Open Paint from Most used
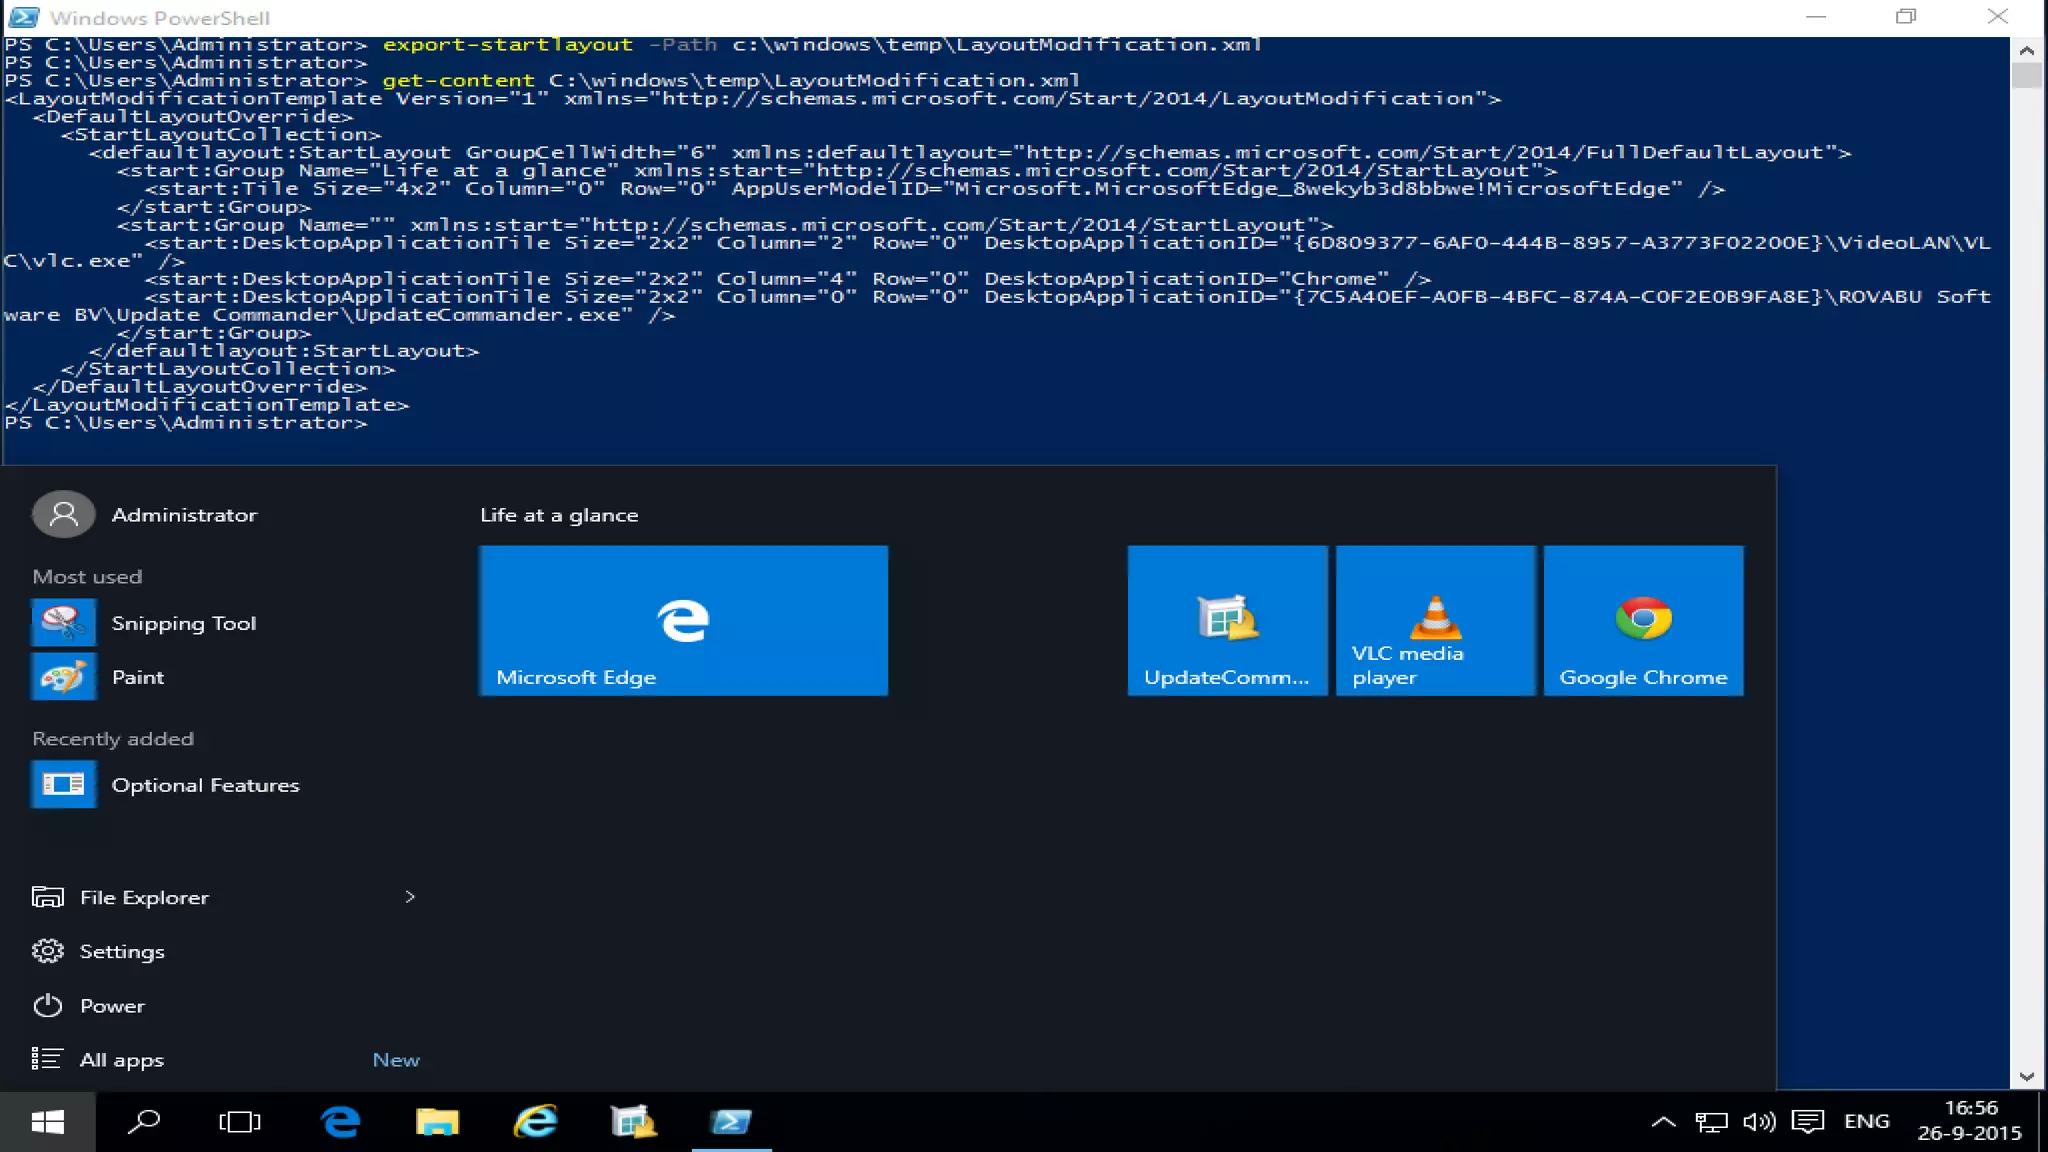This screenshot has width=2048, height=1152. [x=225, y=677]
